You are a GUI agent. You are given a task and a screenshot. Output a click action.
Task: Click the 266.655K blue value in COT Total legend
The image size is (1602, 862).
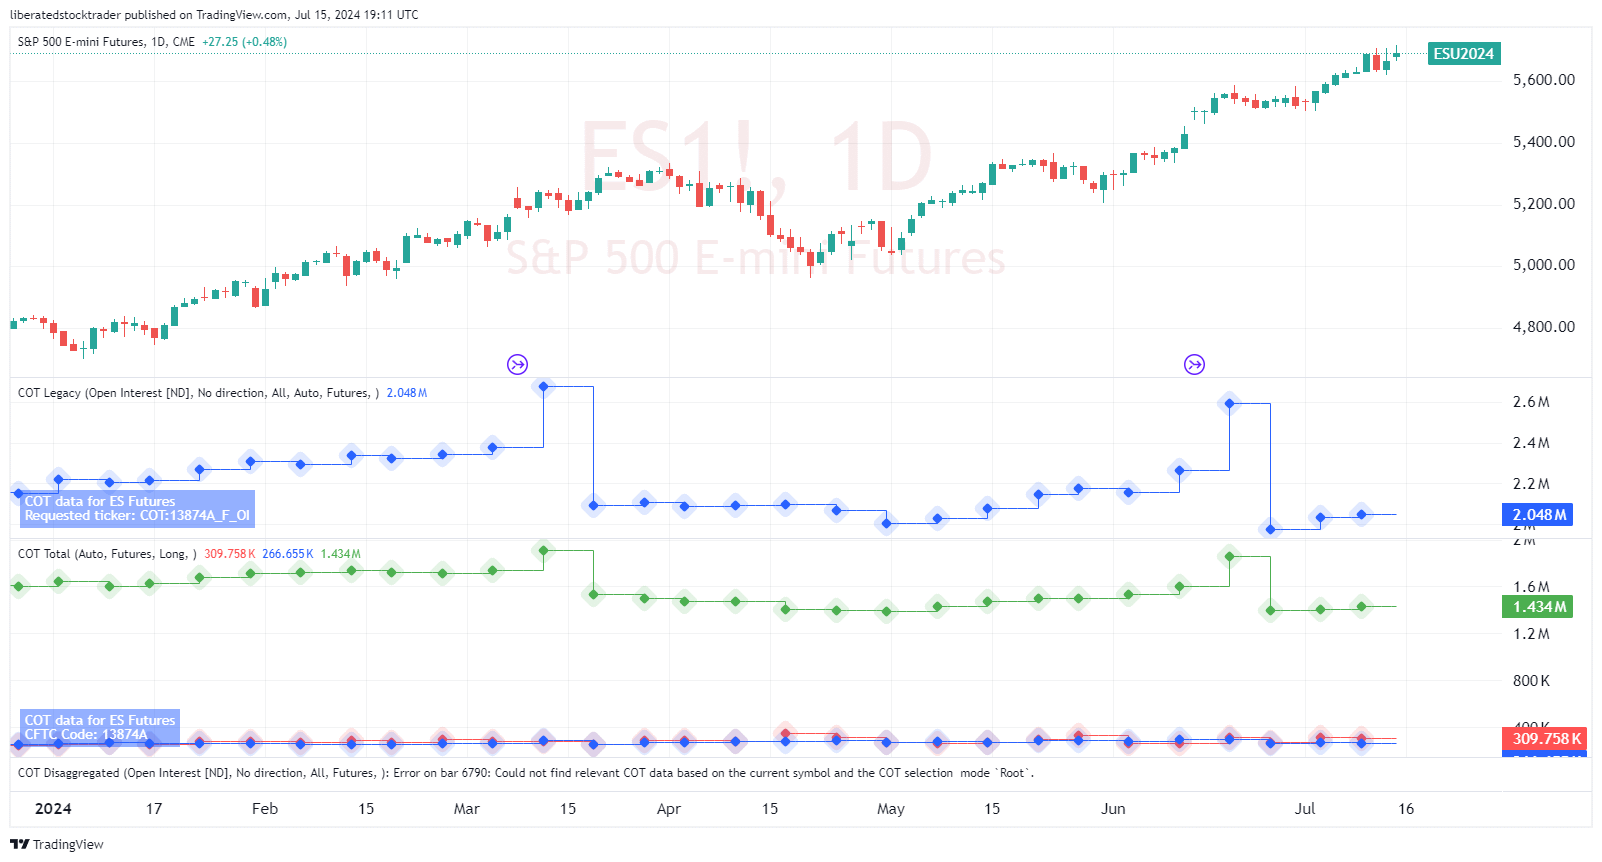(x=288, y=554)
